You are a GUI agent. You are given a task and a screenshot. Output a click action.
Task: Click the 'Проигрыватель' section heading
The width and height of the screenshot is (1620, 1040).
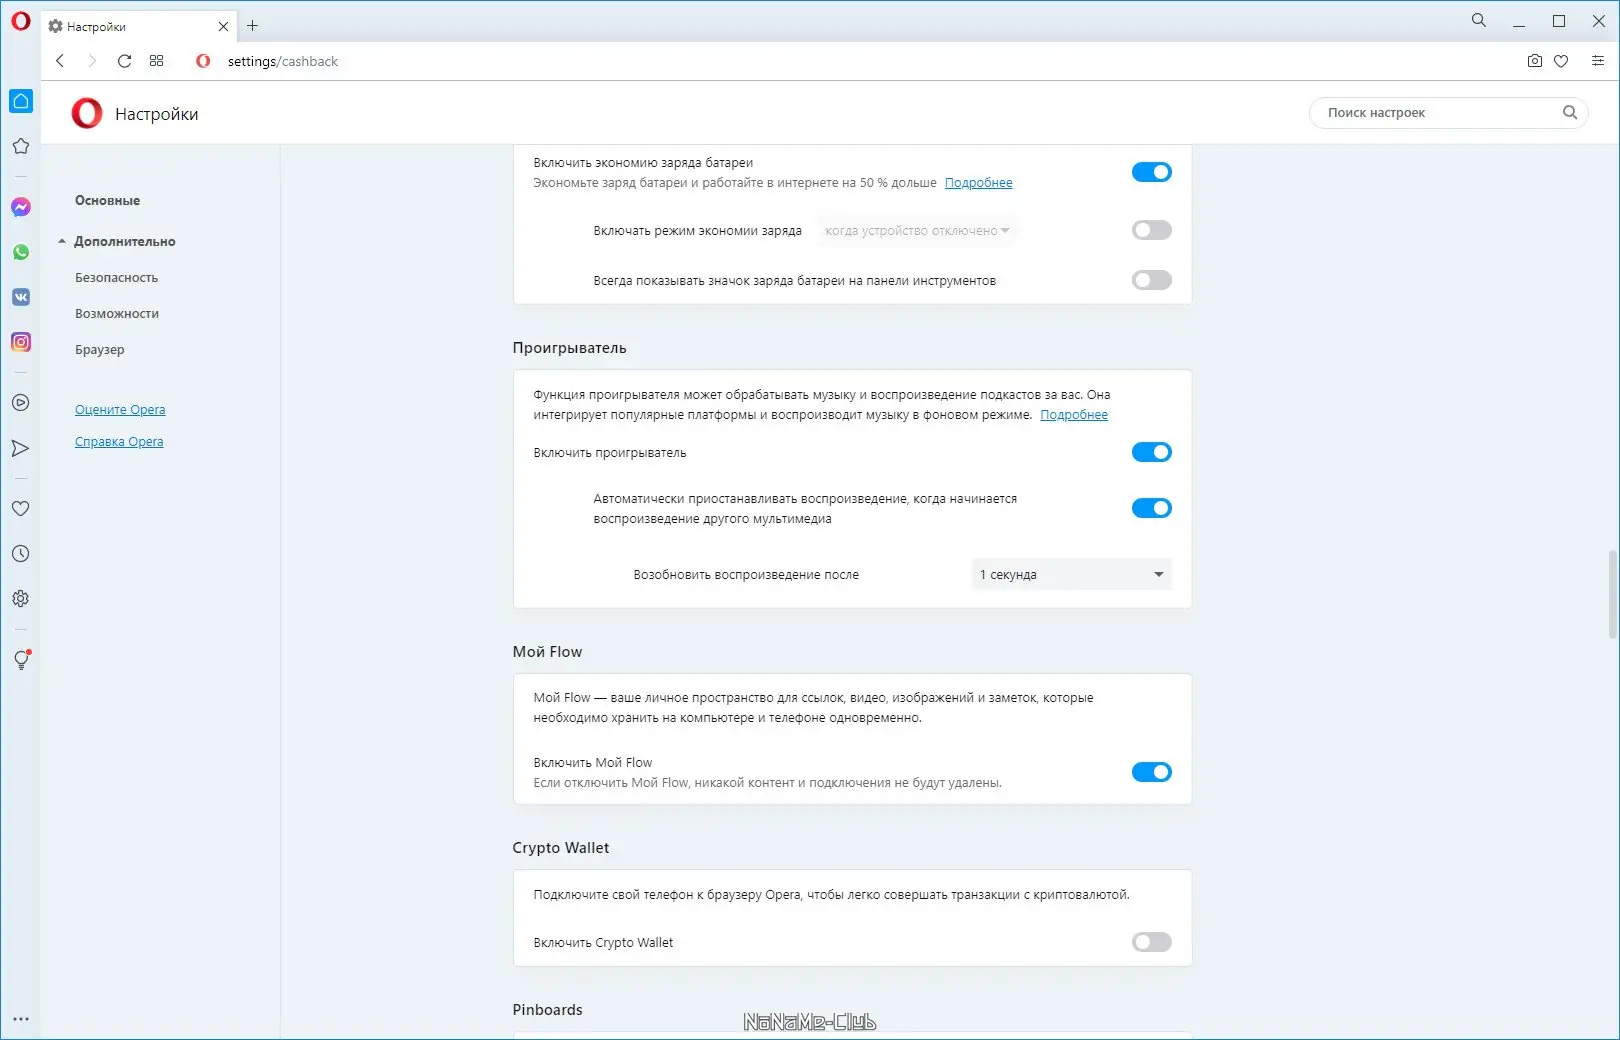[x=569, y=348]
